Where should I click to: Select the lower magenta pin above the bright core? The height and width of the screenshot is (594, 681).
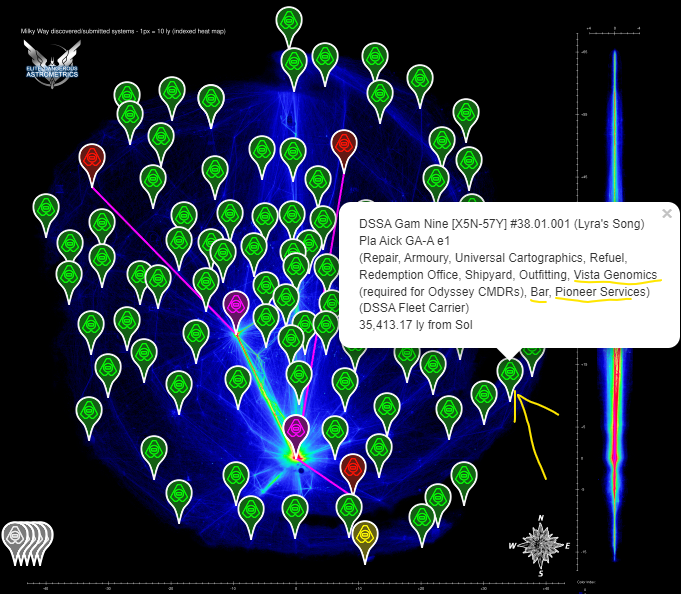click(296, 436)
